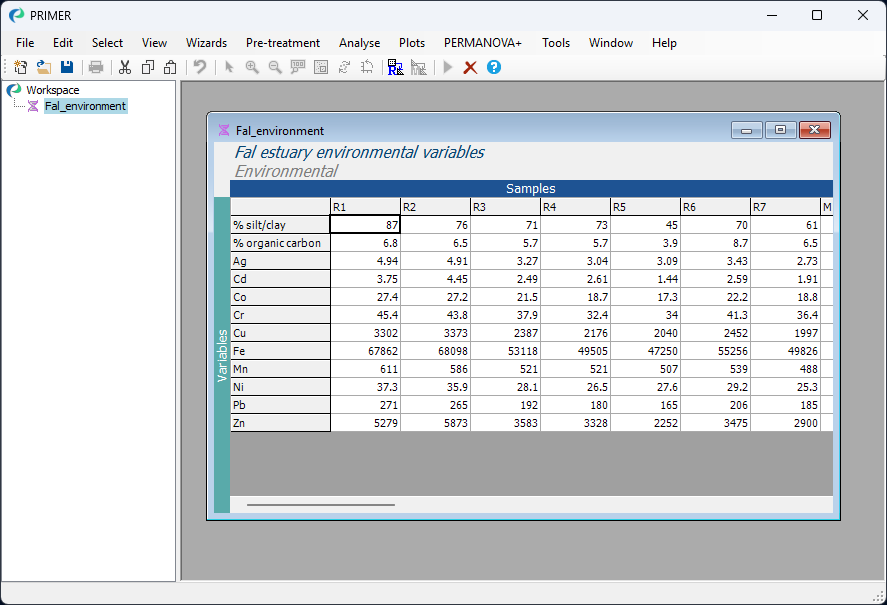Screen dimensions: 887x605
Task: Open Help via blue question mark icon
Action: point(493,67)
